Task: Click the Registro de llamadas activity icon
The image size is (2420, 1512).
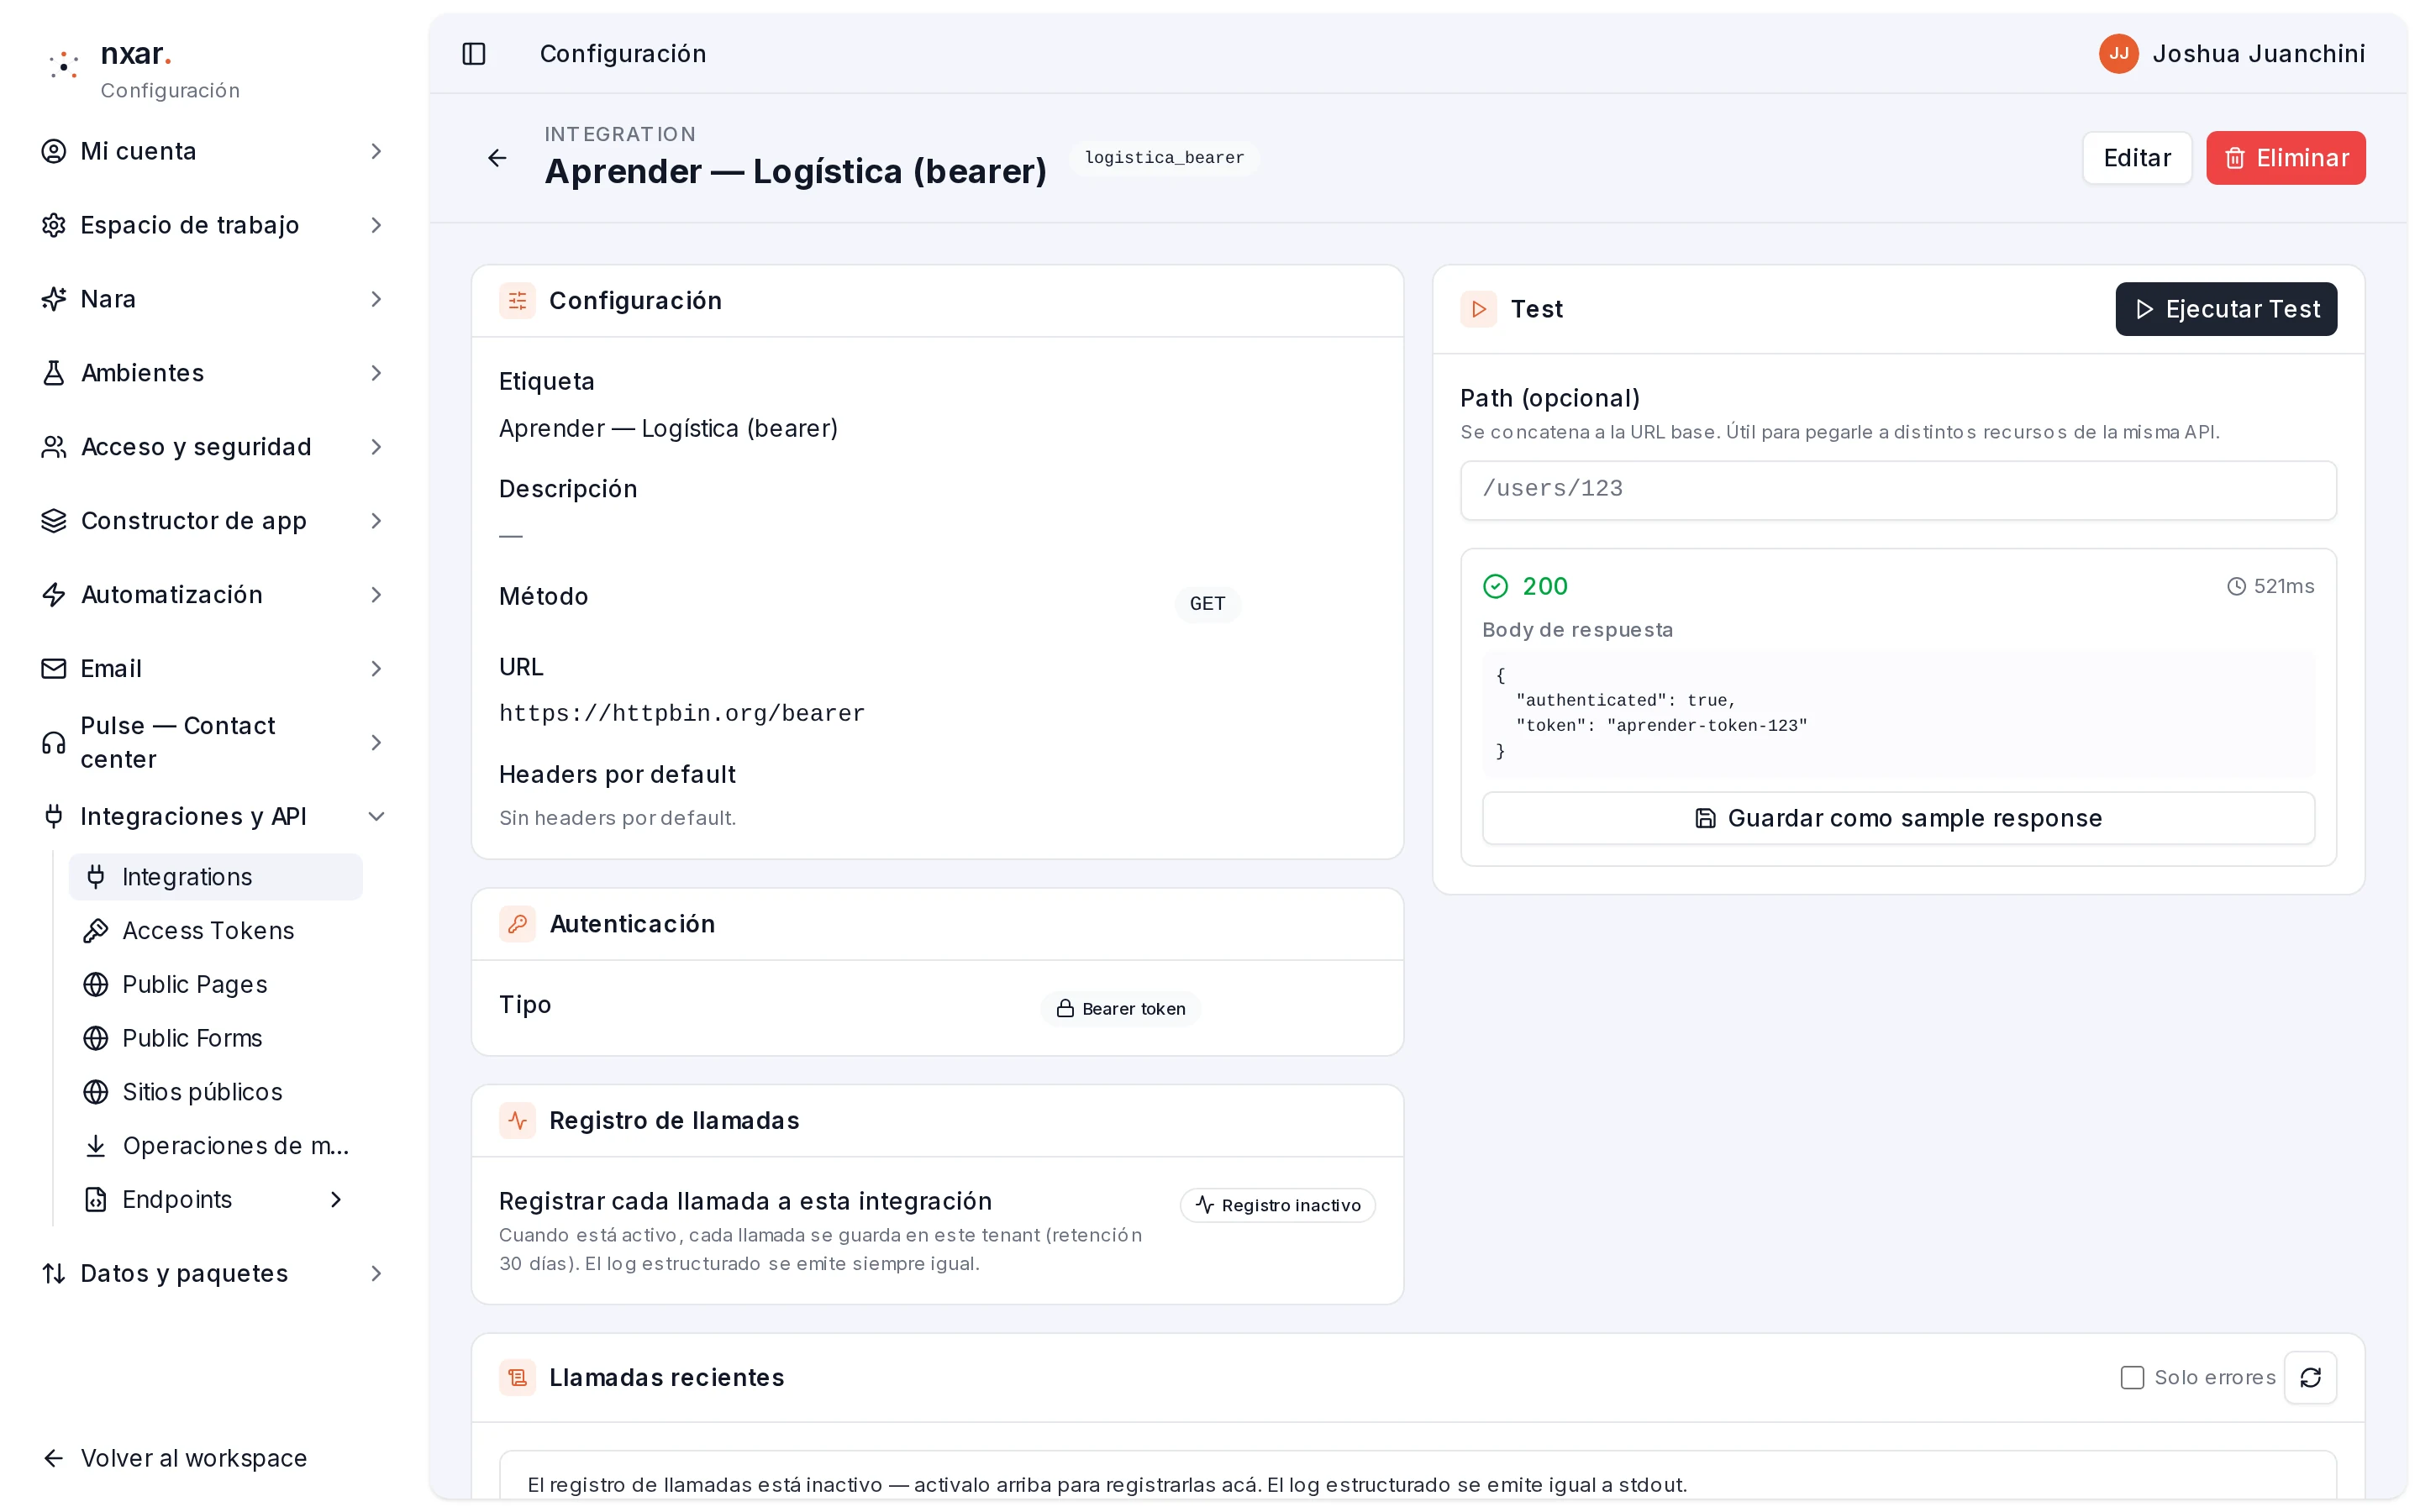Action: [x=517, y=1121]
